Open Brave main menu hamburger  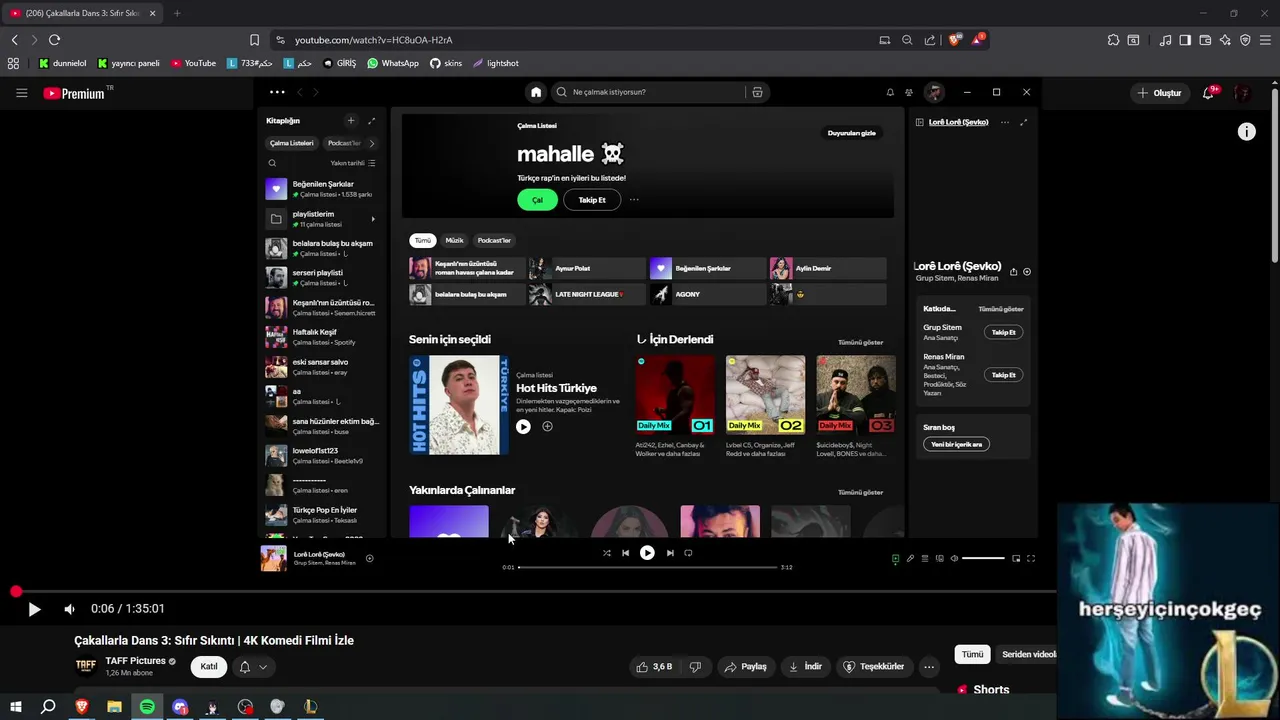pyautogui.click(x=1264, y=40)
